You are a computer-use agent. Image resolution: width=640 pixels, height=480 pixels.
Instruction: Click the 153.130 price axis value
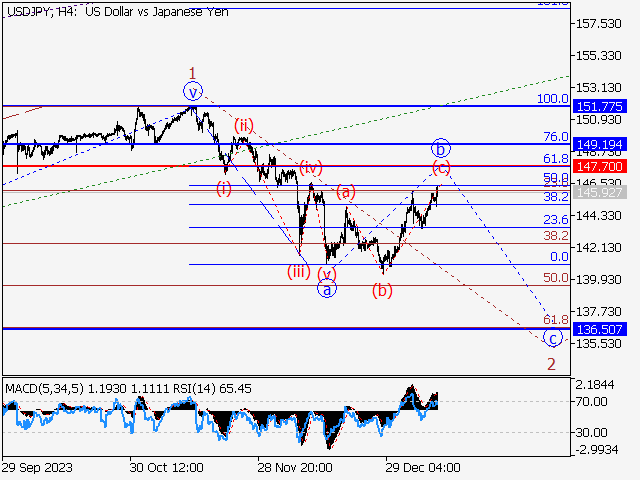pyautogui.click(x=598, y=88)
